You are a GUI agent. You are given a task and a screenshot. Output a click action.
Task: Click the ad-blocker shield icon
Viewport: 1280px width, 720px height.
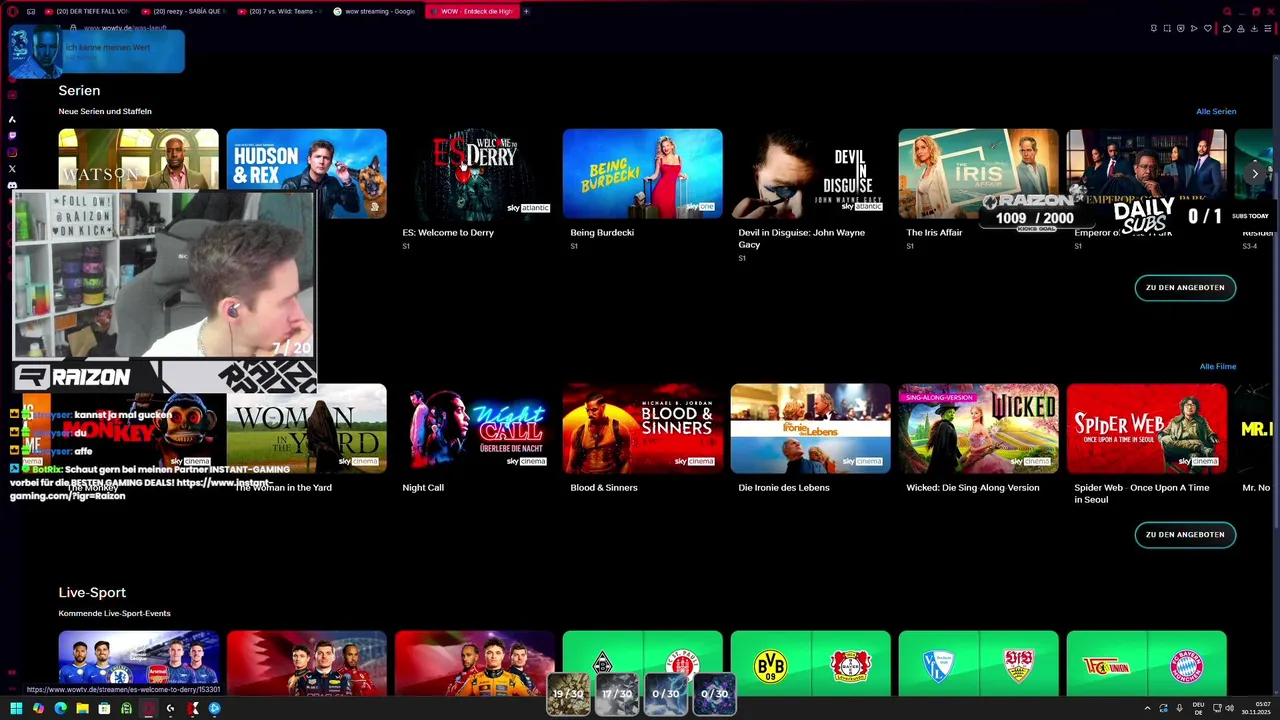1180,28
